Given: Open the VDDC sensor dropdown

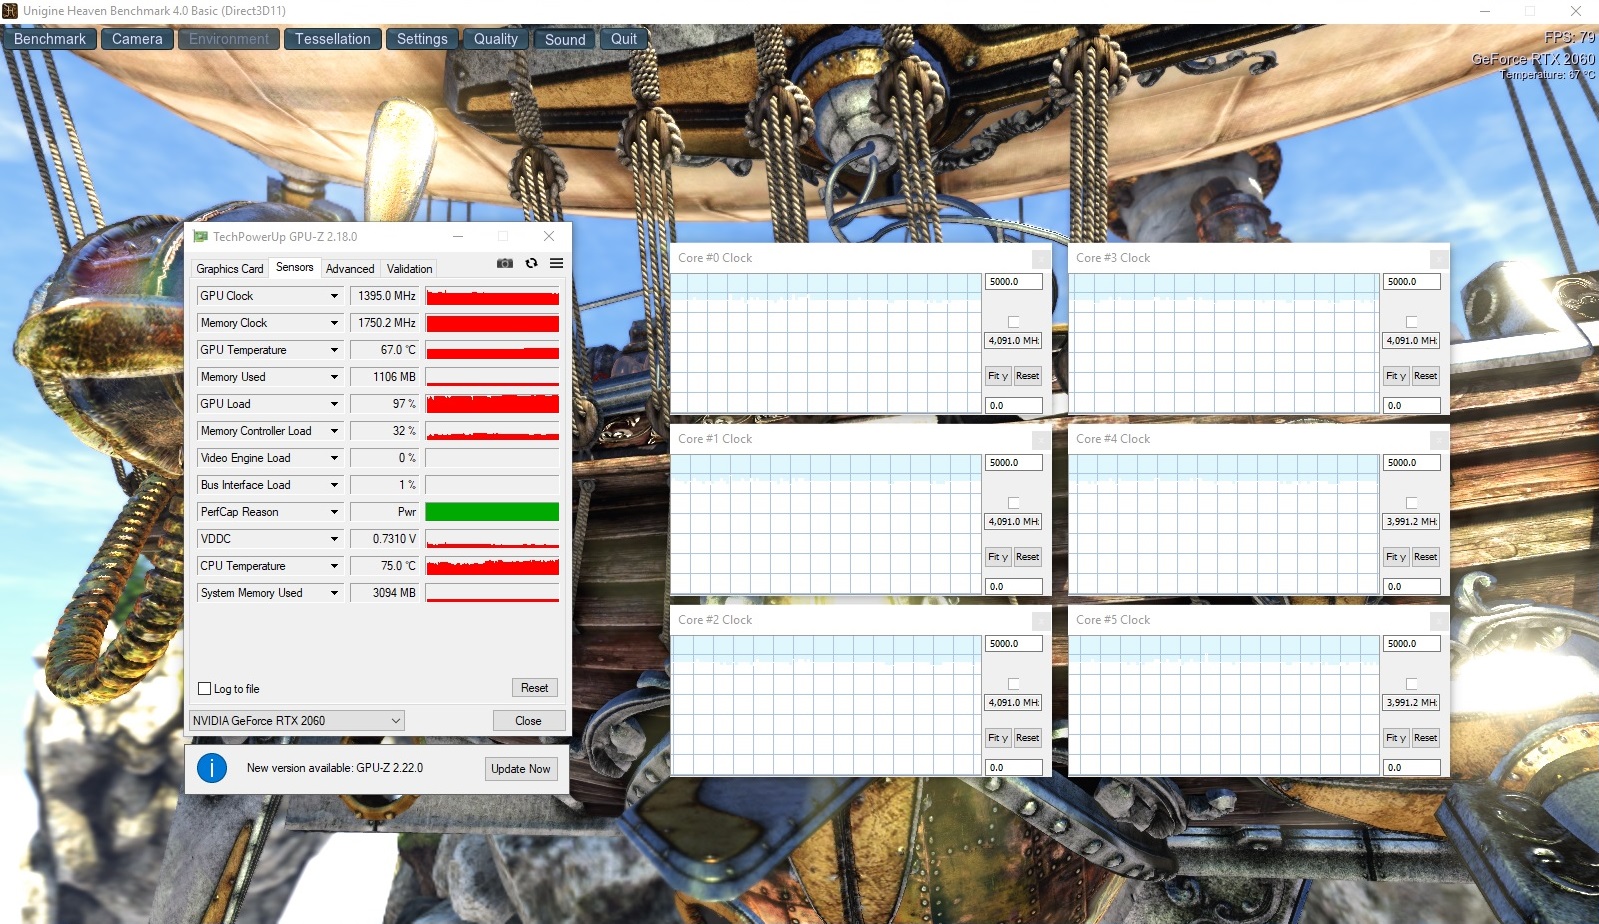Looking at the screenshot, I should pos(334,539).
